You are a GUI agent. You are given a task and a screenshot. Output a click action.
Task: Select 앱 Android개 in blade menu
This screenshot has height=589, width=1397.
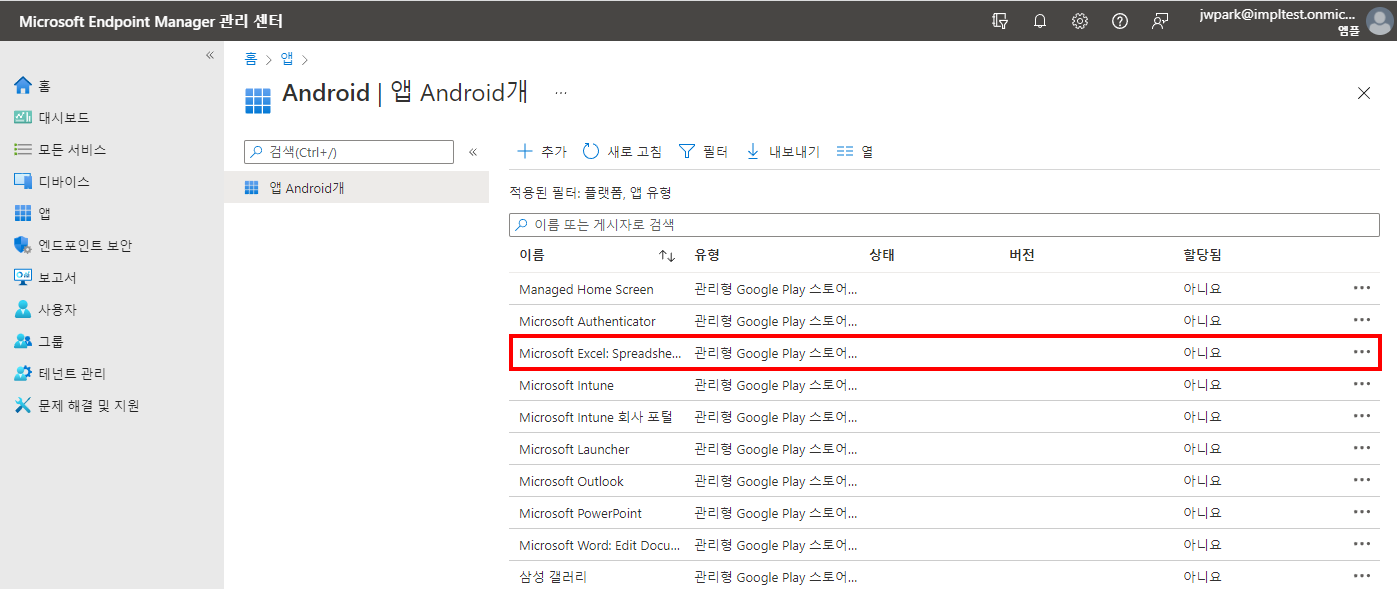tap(357, 188)
